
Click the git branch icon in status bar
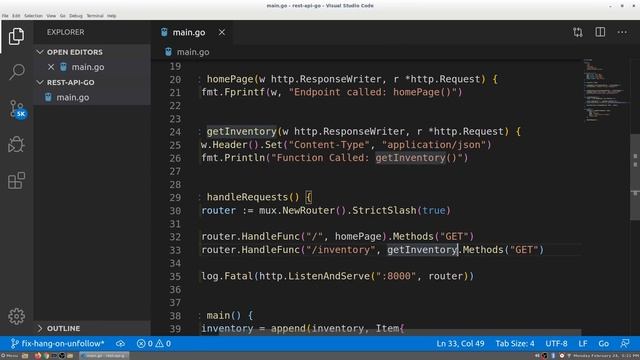point(14,343)
